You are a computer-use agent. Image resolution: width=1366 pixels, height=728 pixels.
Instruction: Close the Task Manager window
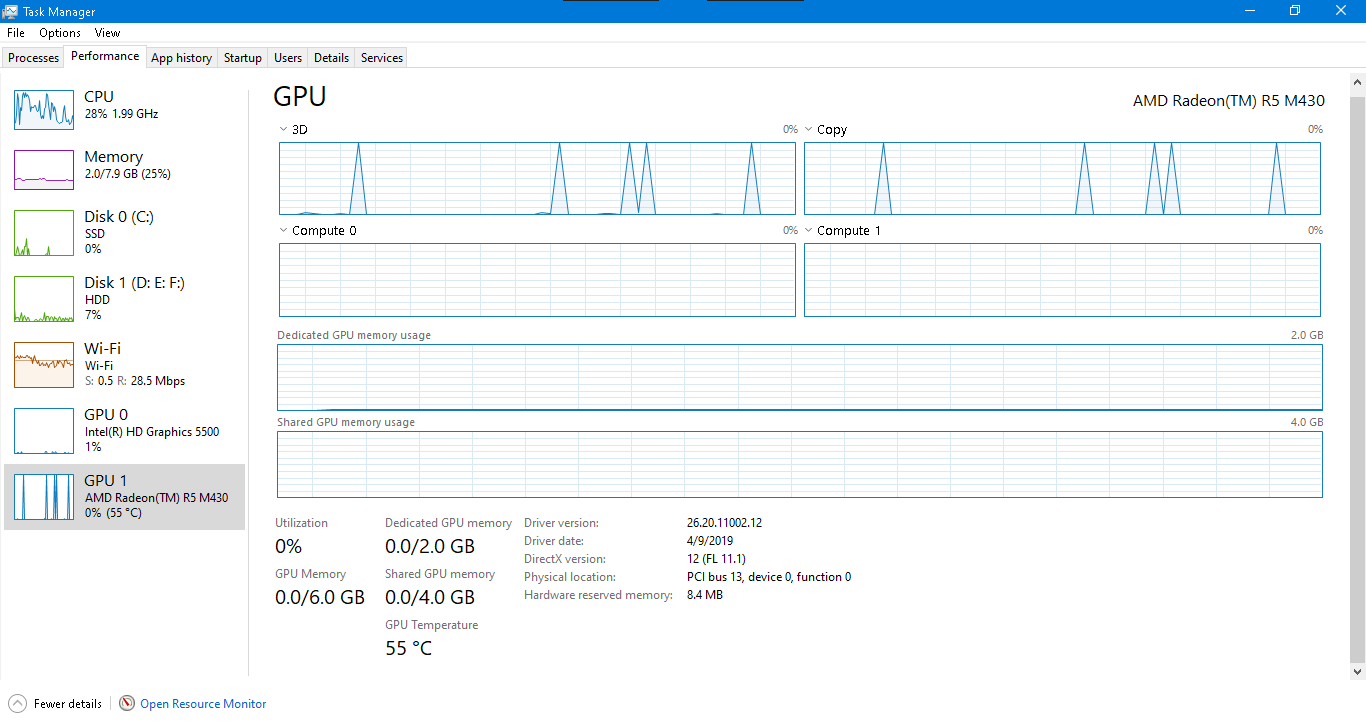click(1341, 11)
